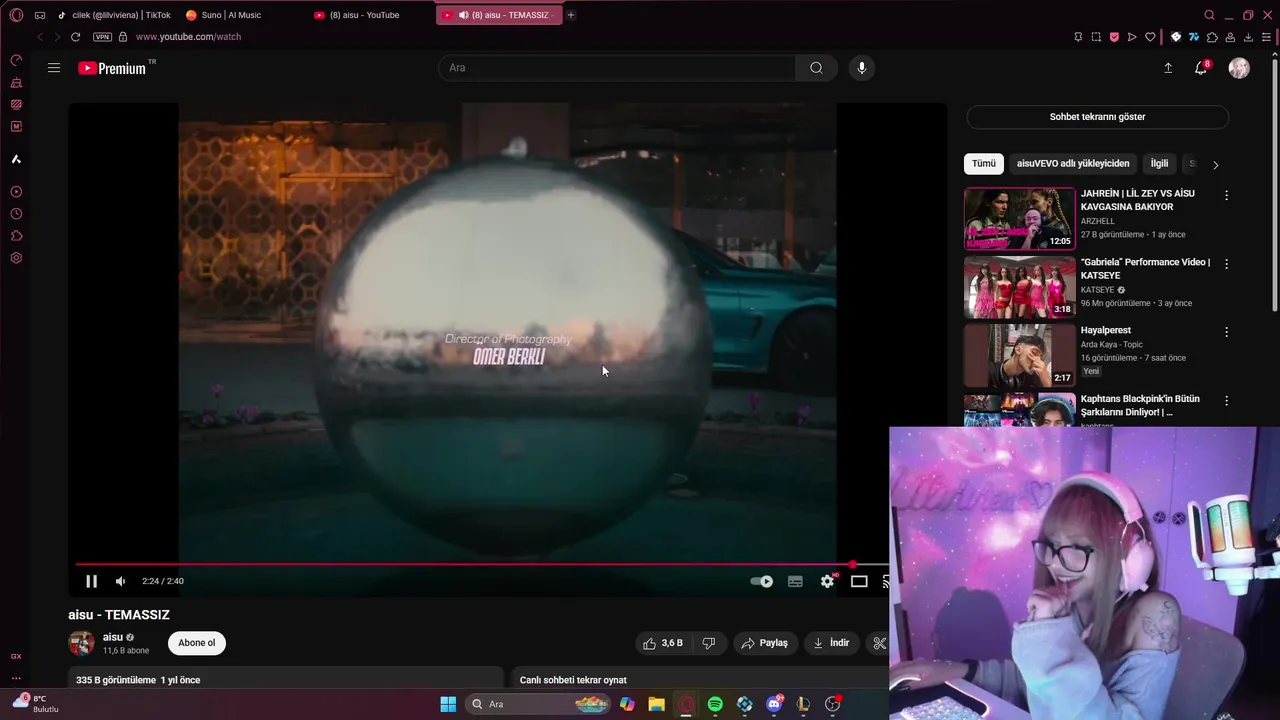Add page to bookmarks heart icon
Image resolution: width=1280 pixels, height=720 pixels.
[1150, 37]
